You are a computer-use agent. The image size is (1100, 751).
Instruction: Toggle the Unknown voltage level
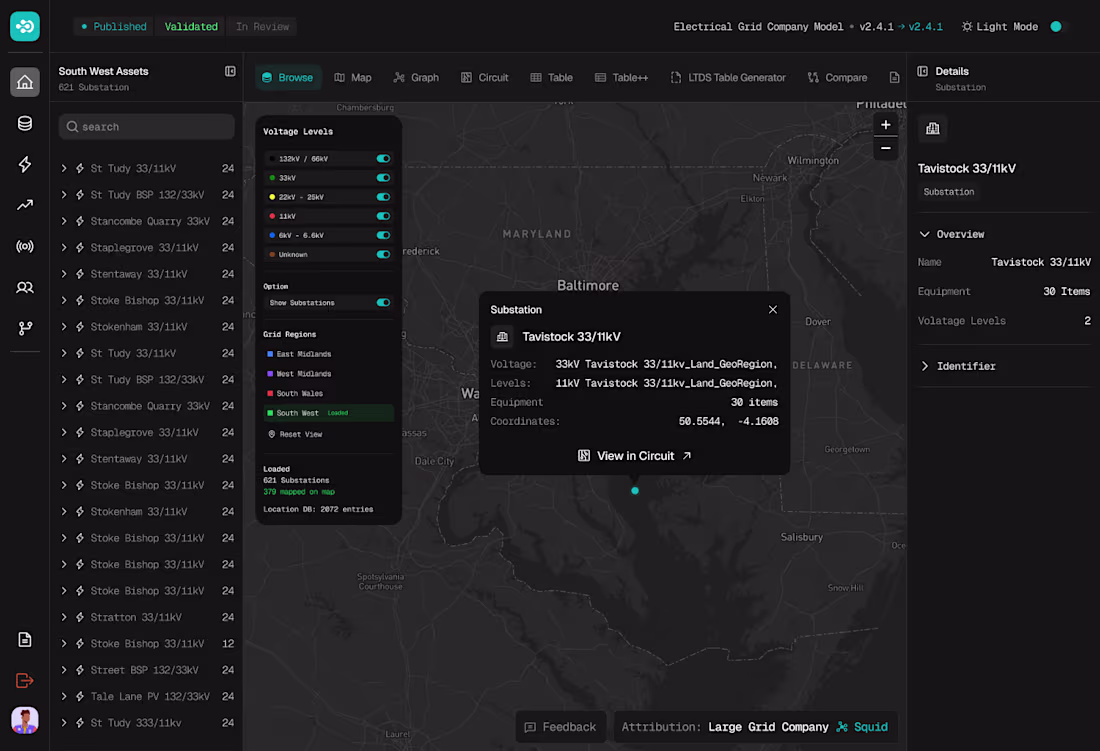[383, 255]
